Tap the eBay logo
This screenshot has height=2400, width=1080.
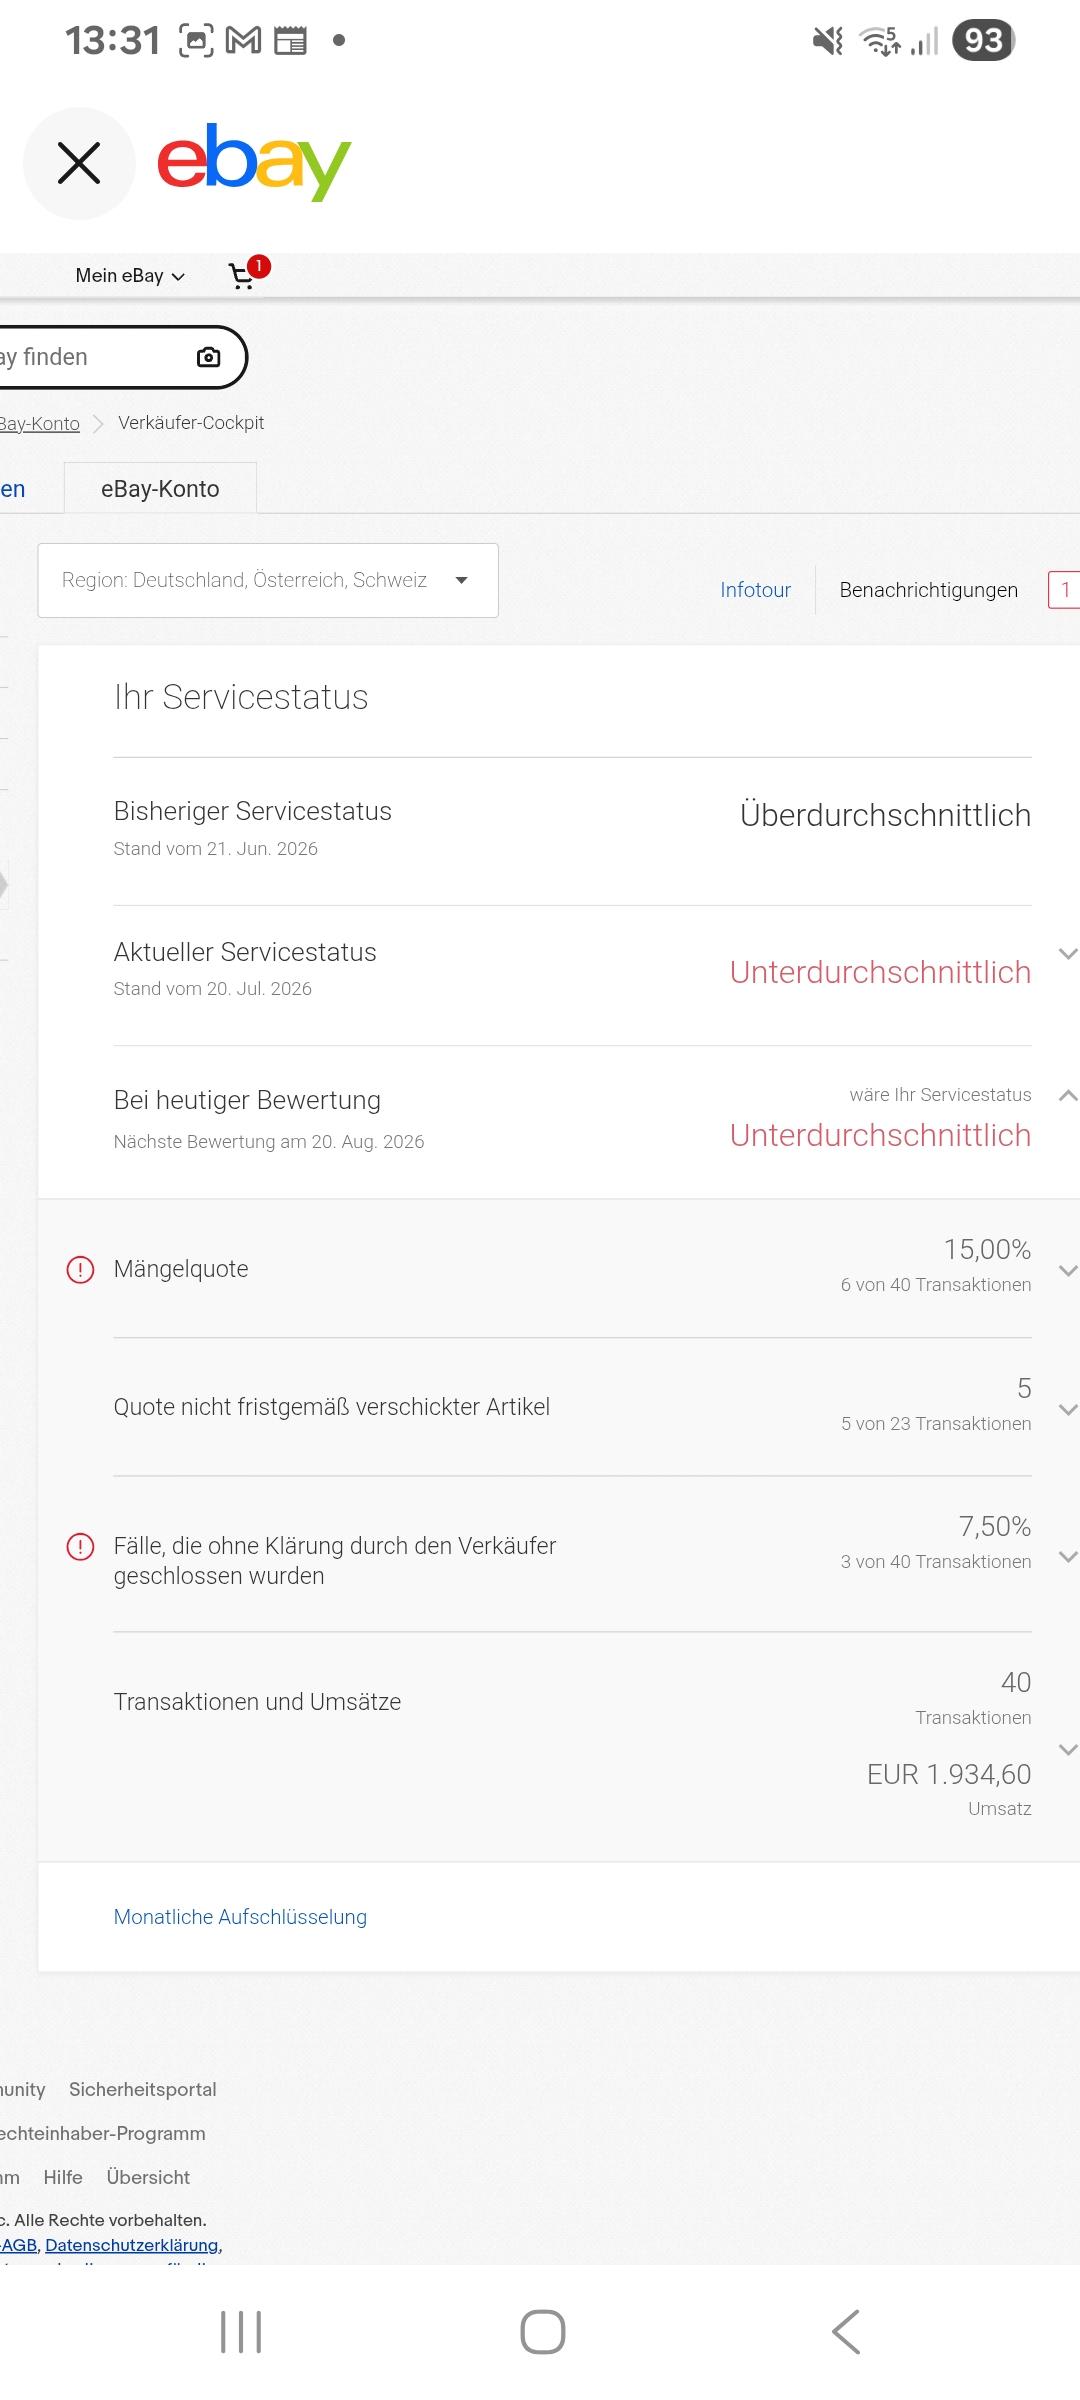254,162
